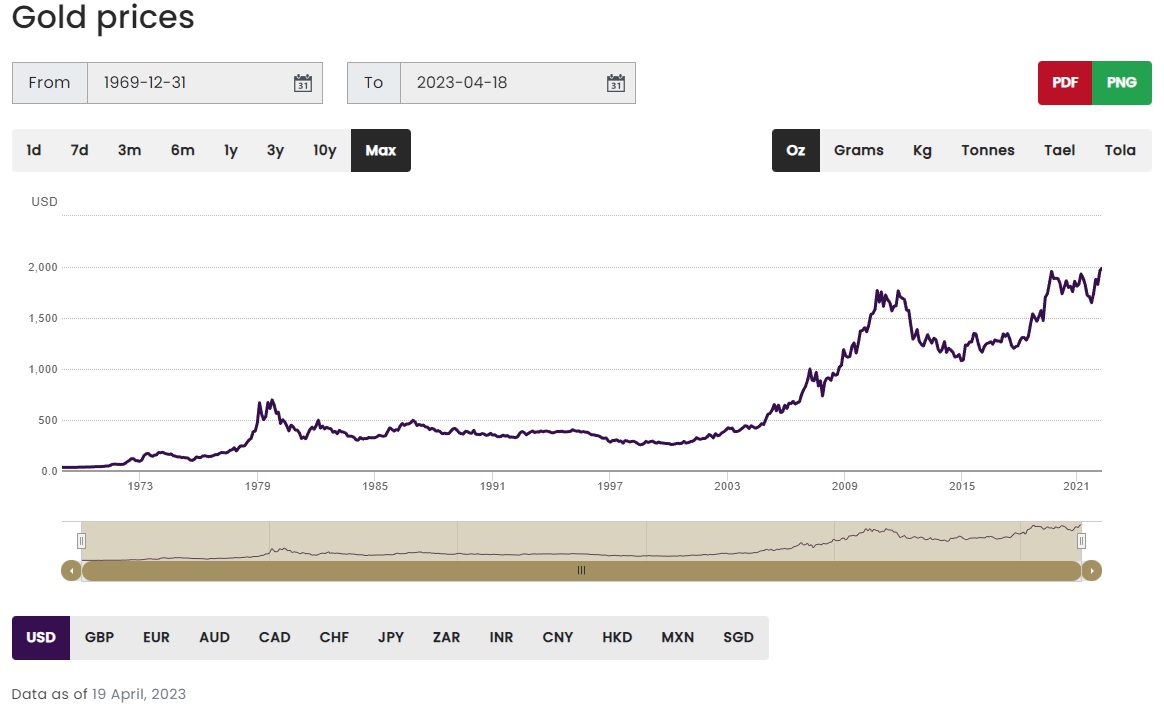The image size is (1164, 706).
Task: Click the red PDF export icon
Action: click(x=1064, y=83)
